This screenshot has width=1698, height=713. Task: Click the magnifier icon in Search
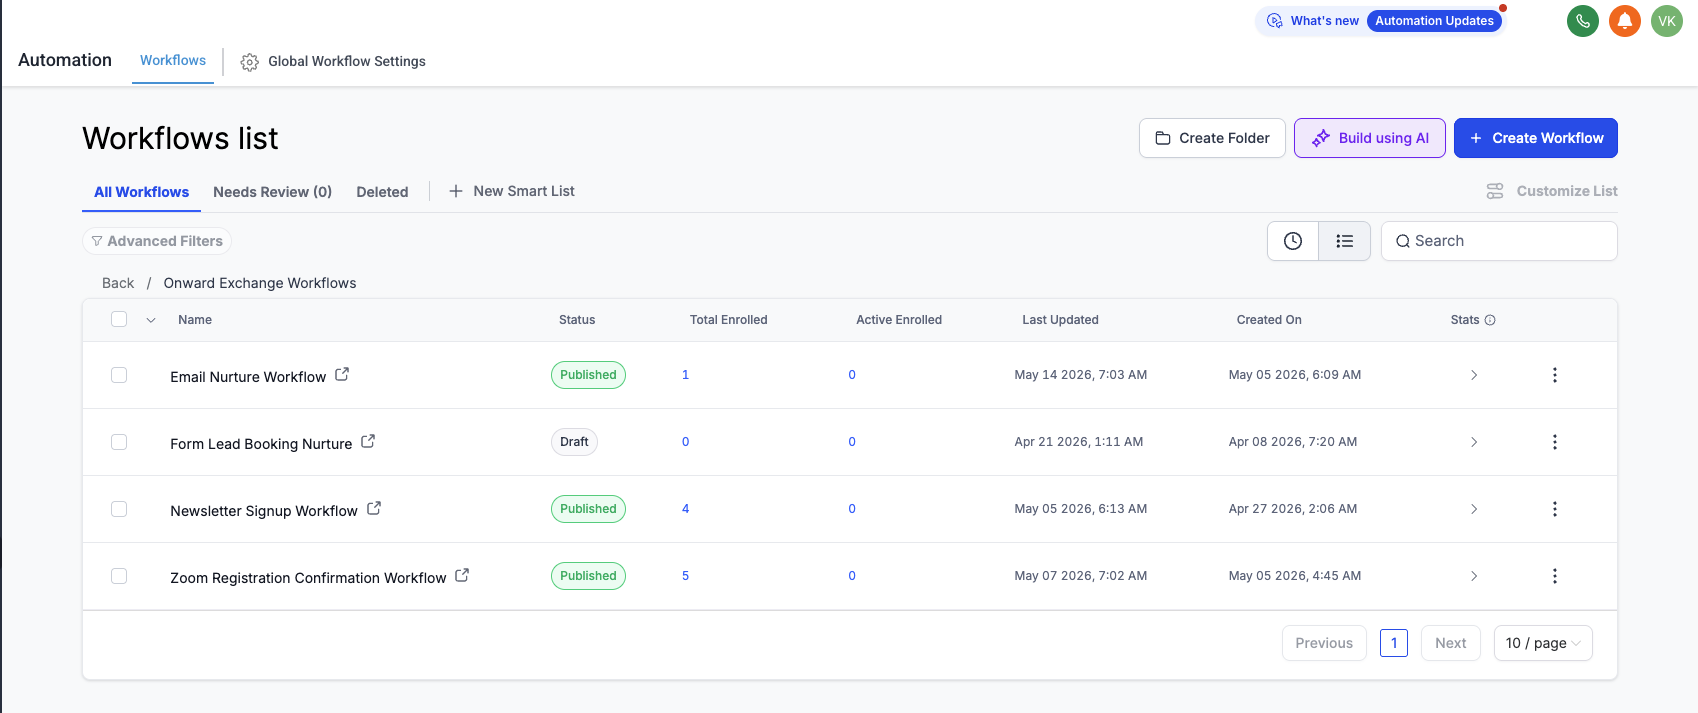[1403, 241]
